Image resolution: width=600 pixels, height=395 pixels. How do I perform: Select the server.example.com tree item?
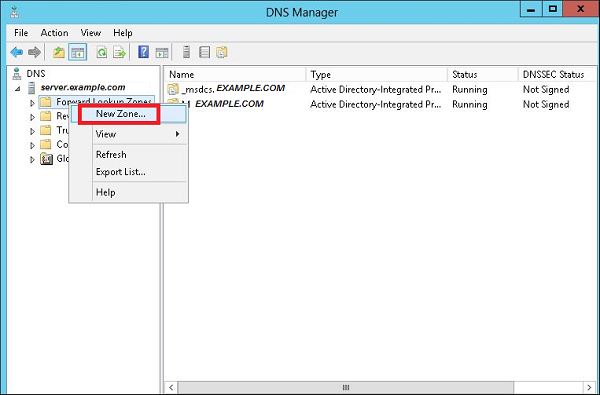coord(83,87)
